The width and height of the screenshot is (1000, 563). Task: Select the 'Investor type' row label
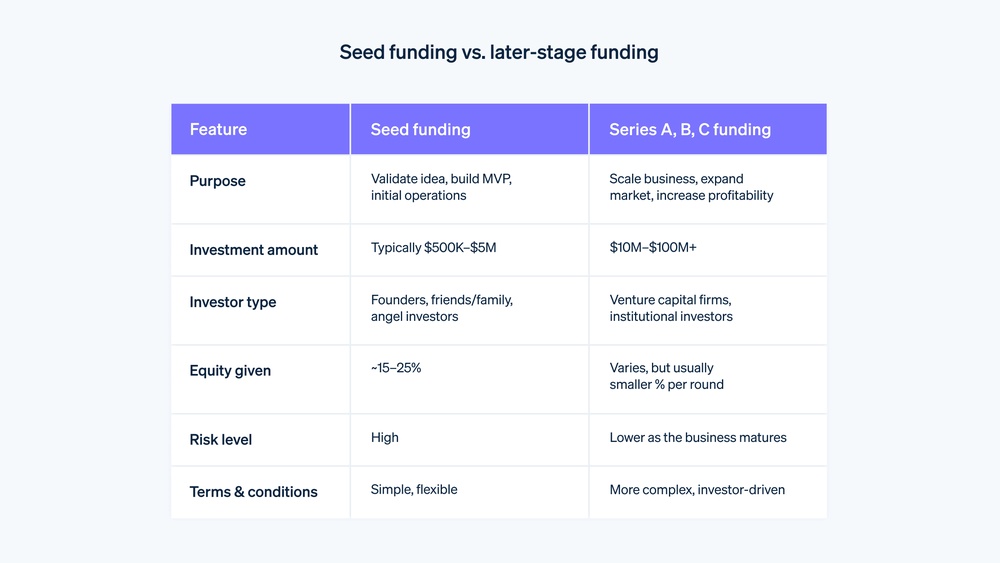click(233, 302)
